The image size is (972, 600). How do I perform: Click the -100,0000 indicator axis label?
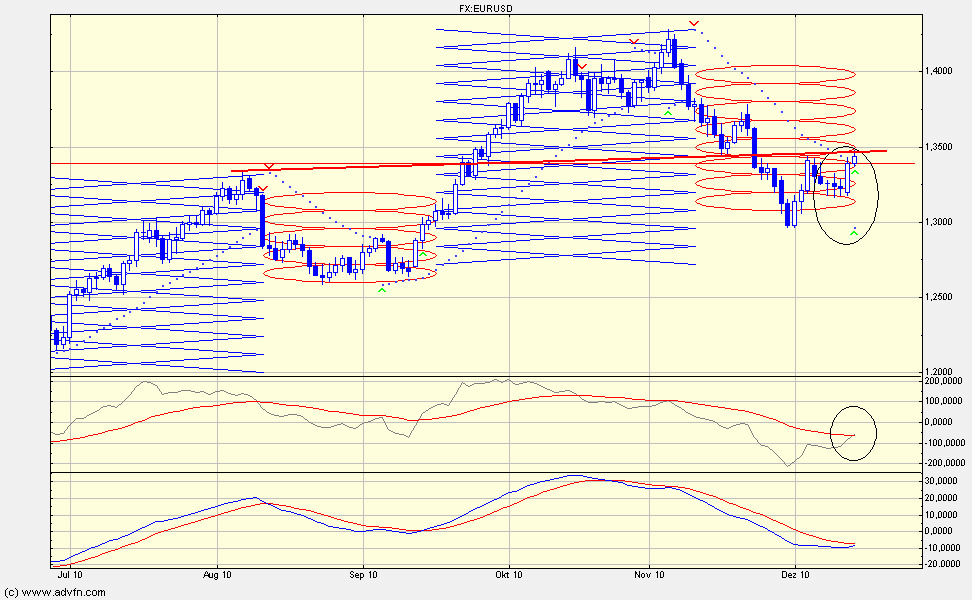pos(943,443)
